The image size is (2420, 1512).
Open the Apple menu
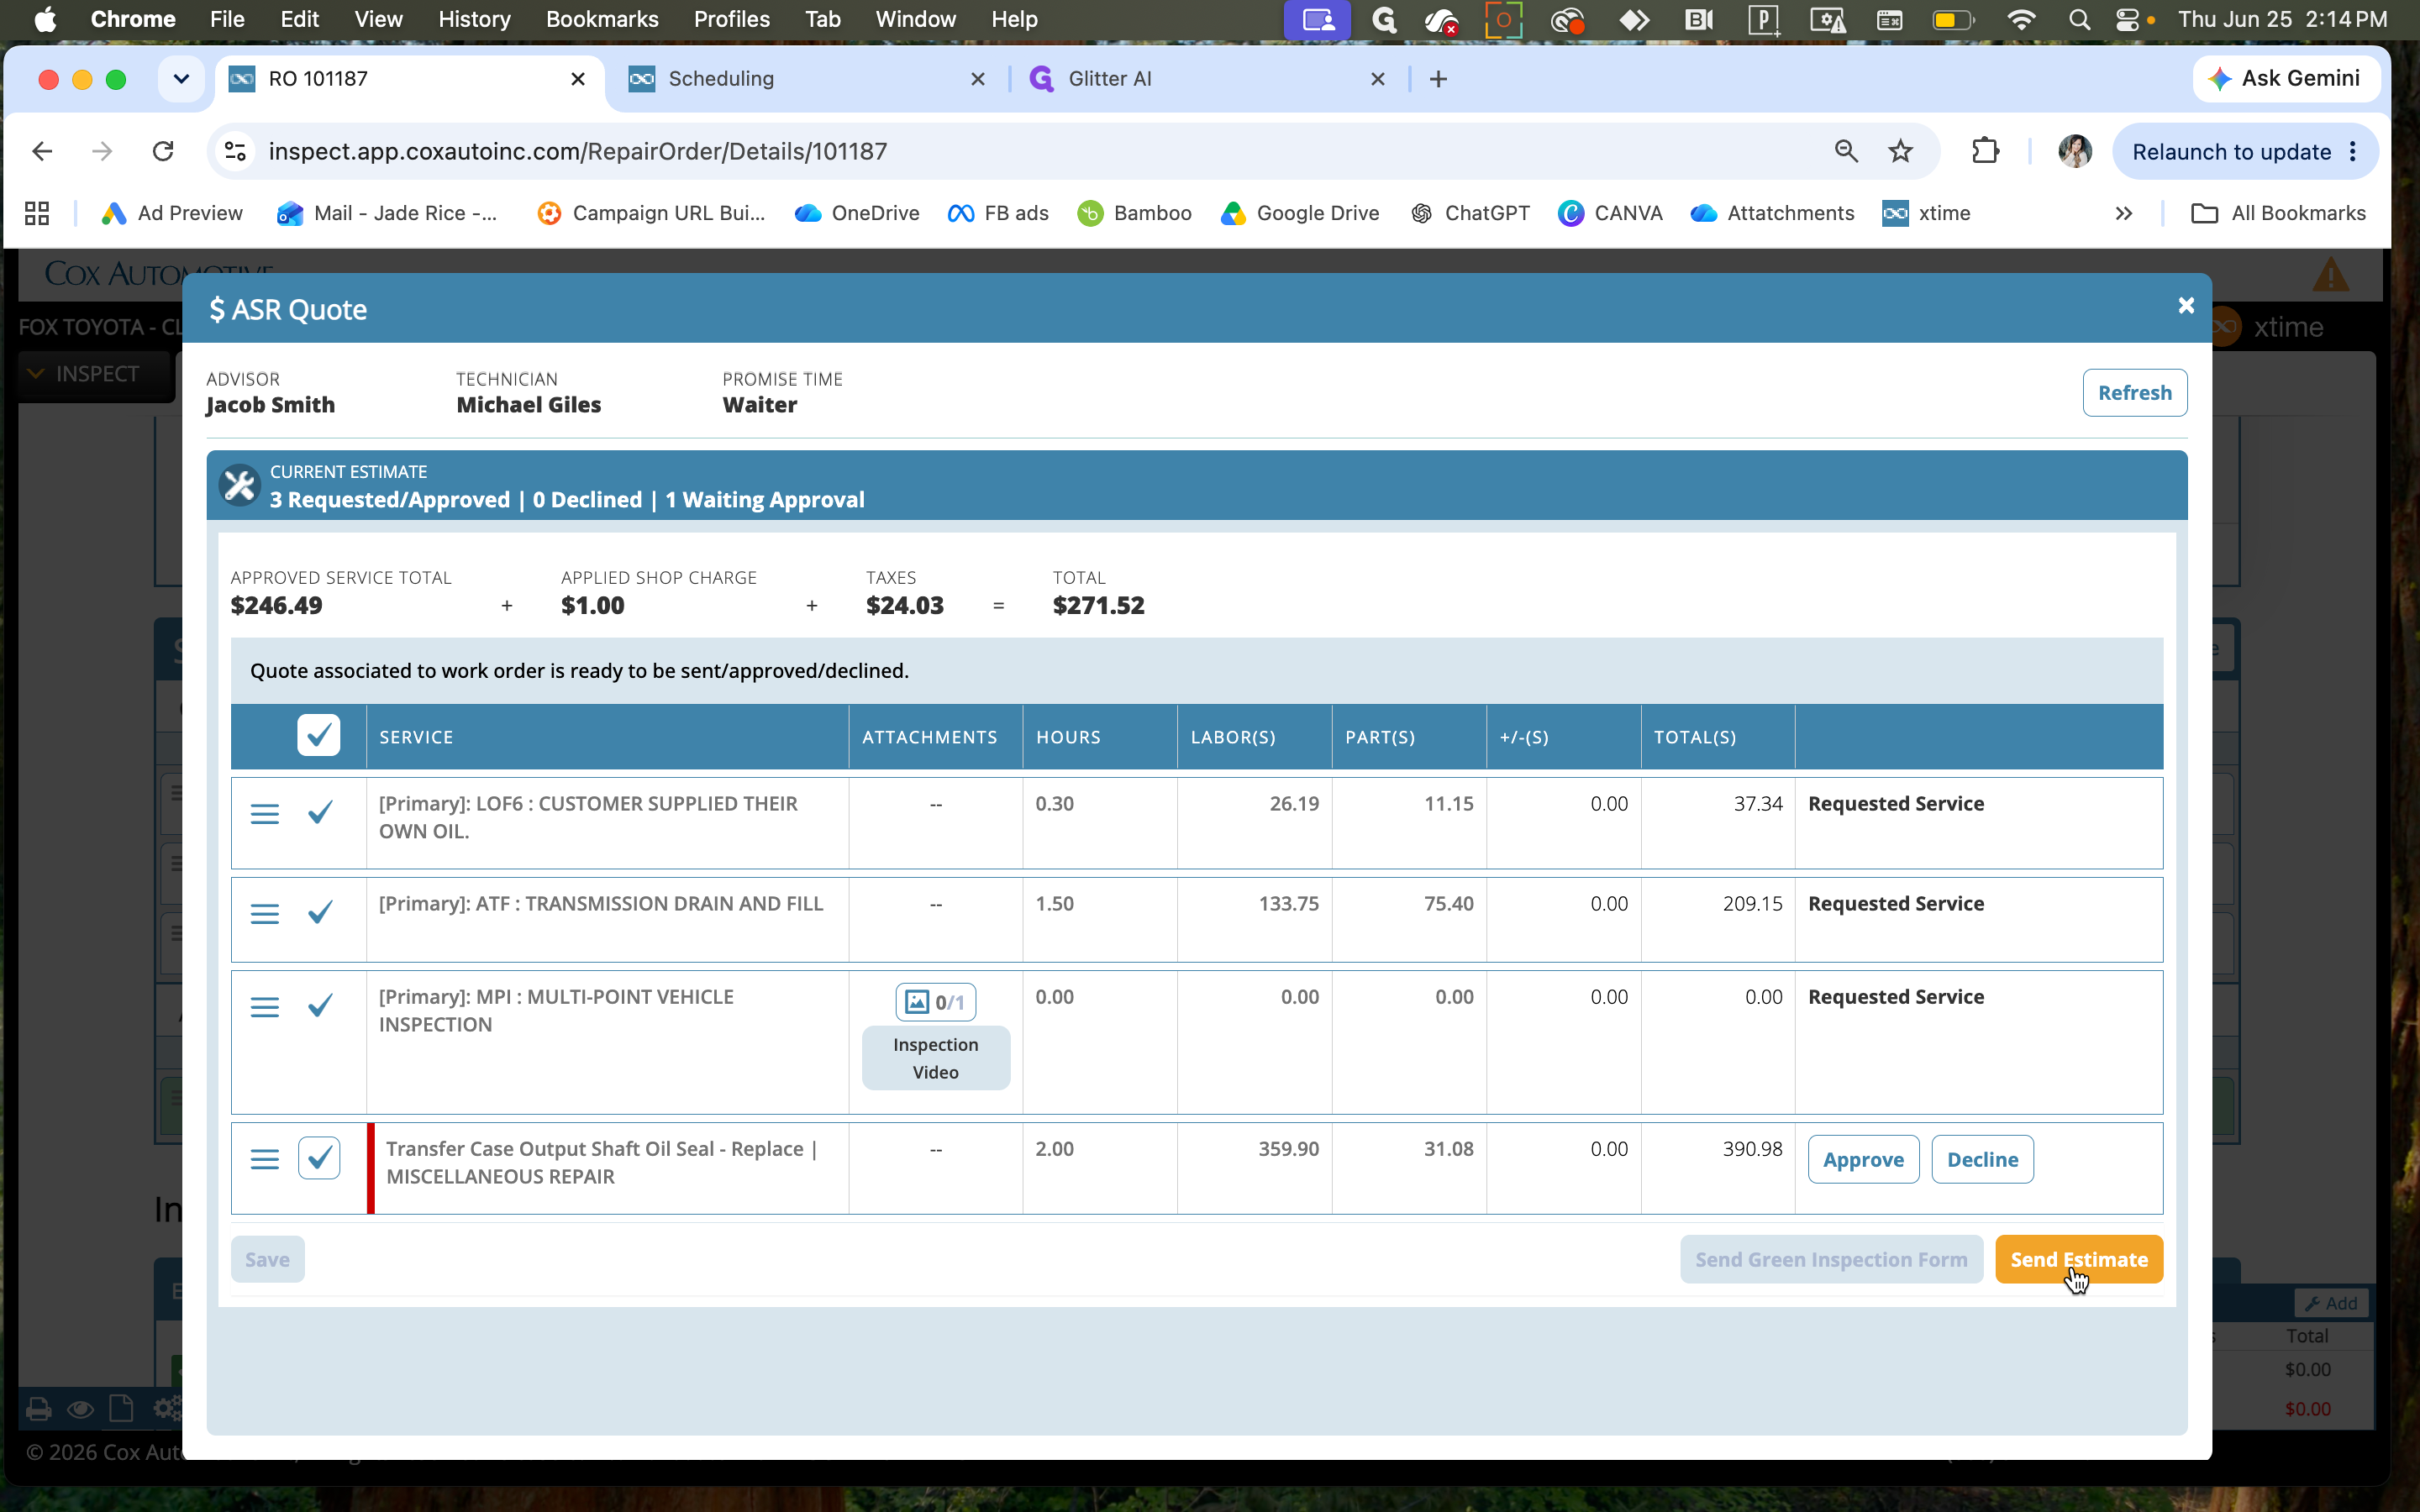click(45, 20)
